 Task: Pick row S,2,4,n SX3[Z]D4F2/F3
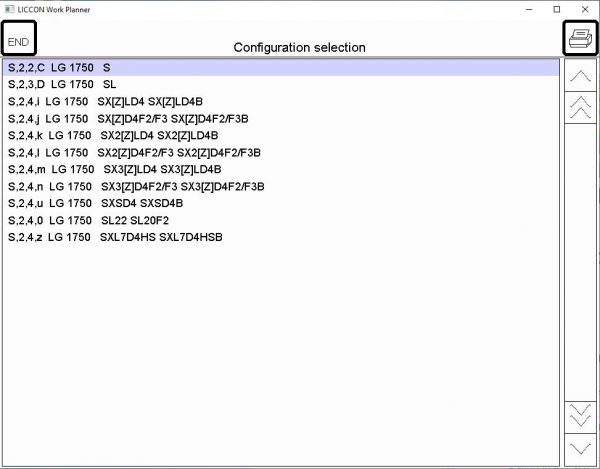[x=281, y=186]
